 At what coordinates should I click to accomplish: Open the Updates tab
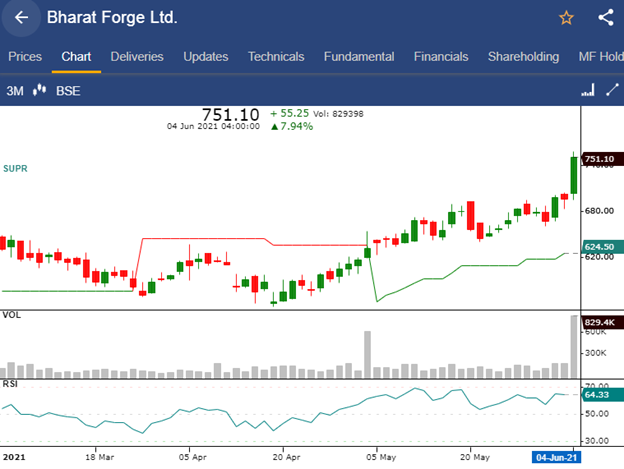pos(206,56)
